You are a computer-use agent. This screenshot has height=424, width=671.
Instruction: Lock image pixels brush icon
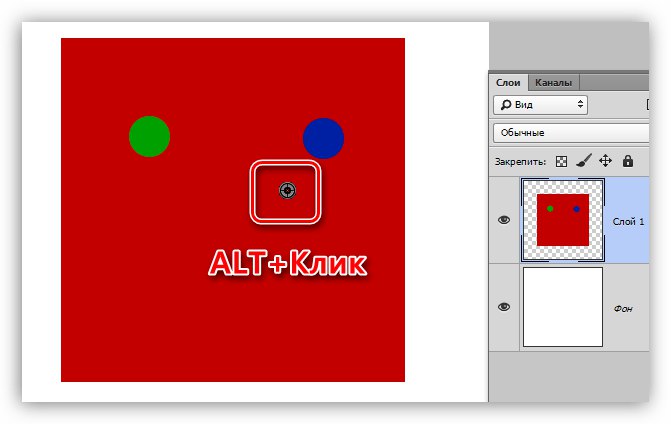584,161
